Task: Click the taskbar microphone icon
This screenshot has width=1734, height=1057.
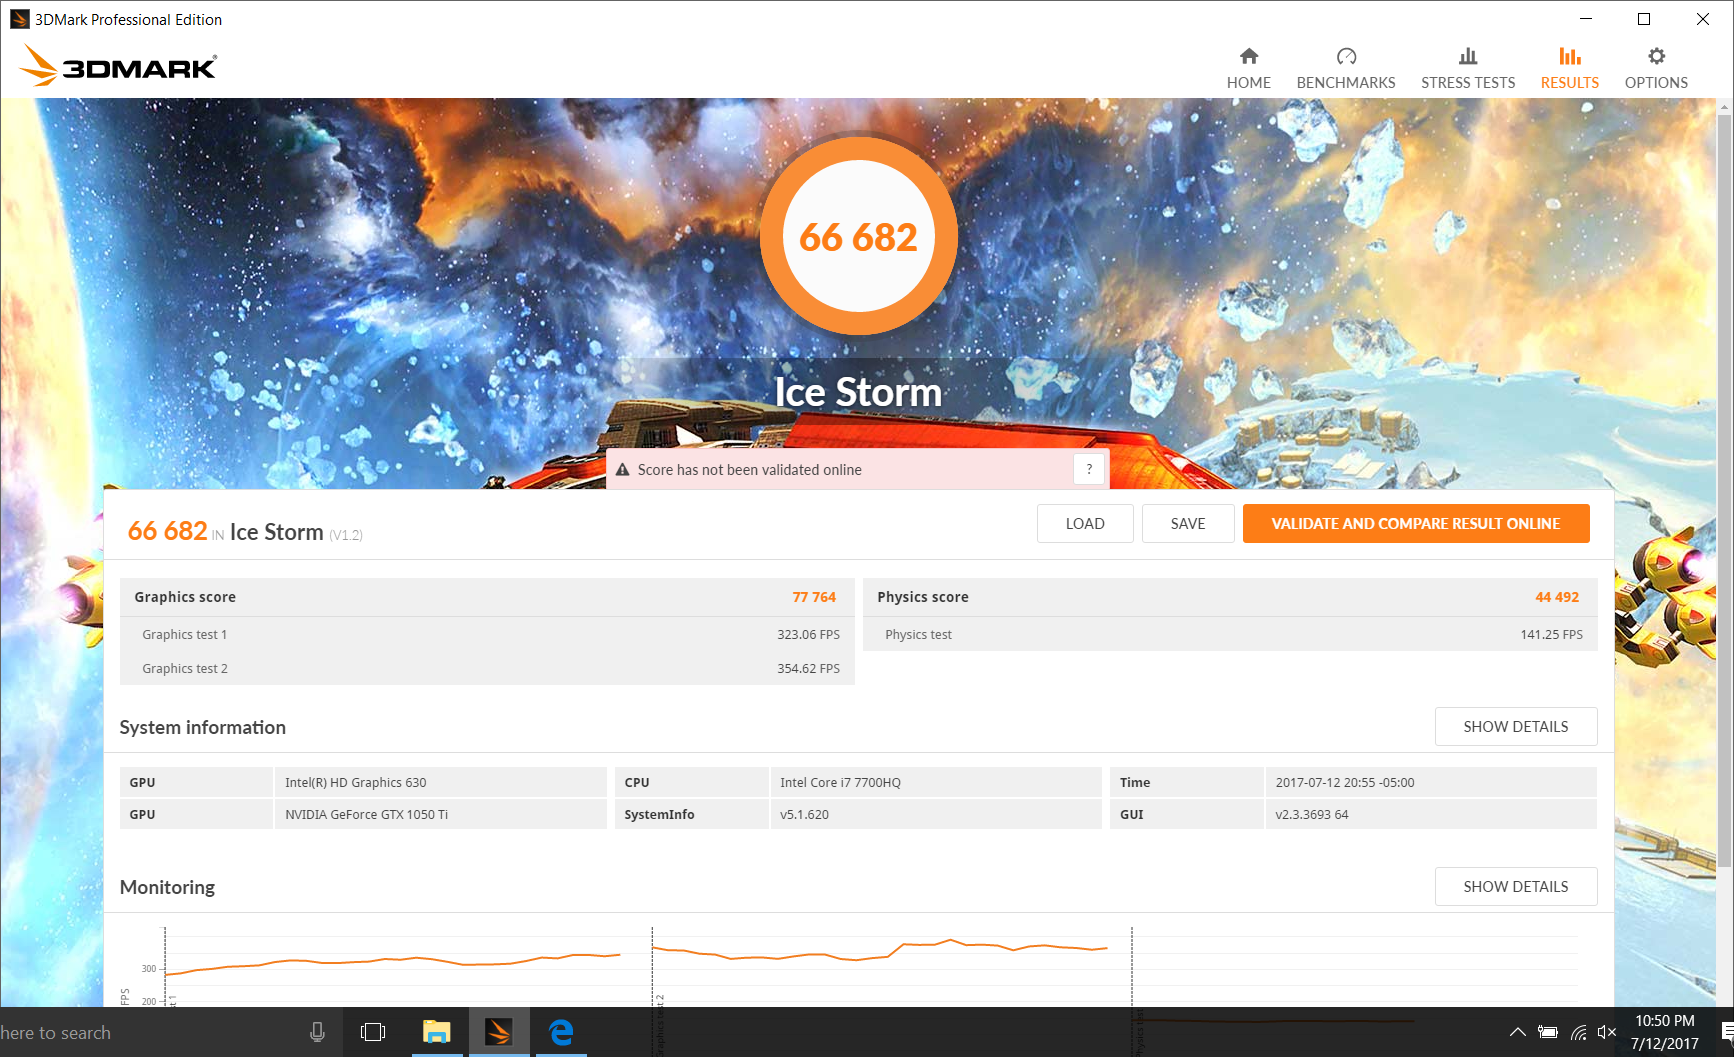Action: click(x=317, y=1032)
